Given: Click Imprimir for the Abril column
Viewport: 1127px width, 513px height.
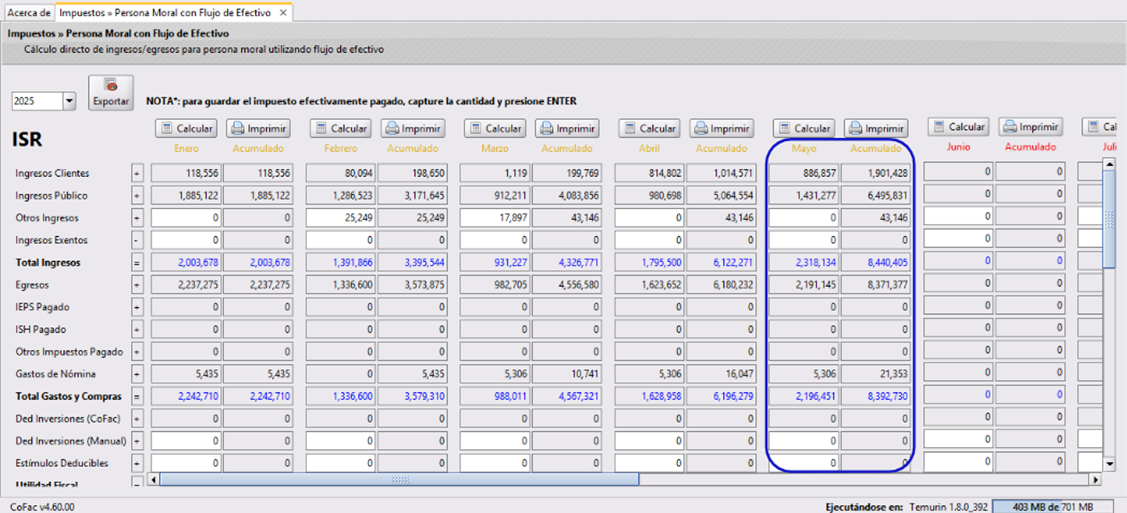Looking at the screenshot, I should click(x=721, y=128).
